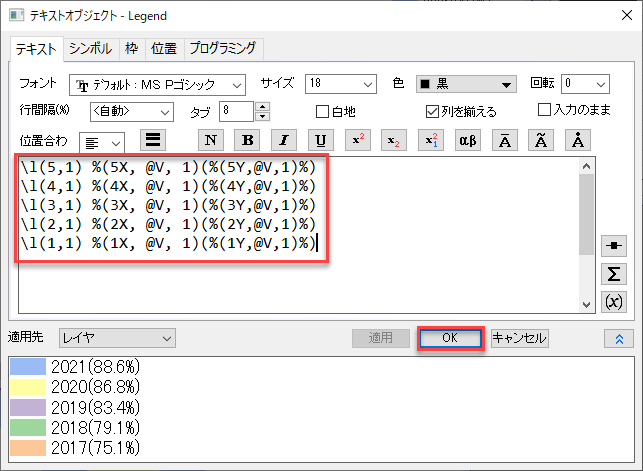The width and height of the screenshot is (643, 471).
Task: Apply superscript x² formatting
Action: click(358, 140)
